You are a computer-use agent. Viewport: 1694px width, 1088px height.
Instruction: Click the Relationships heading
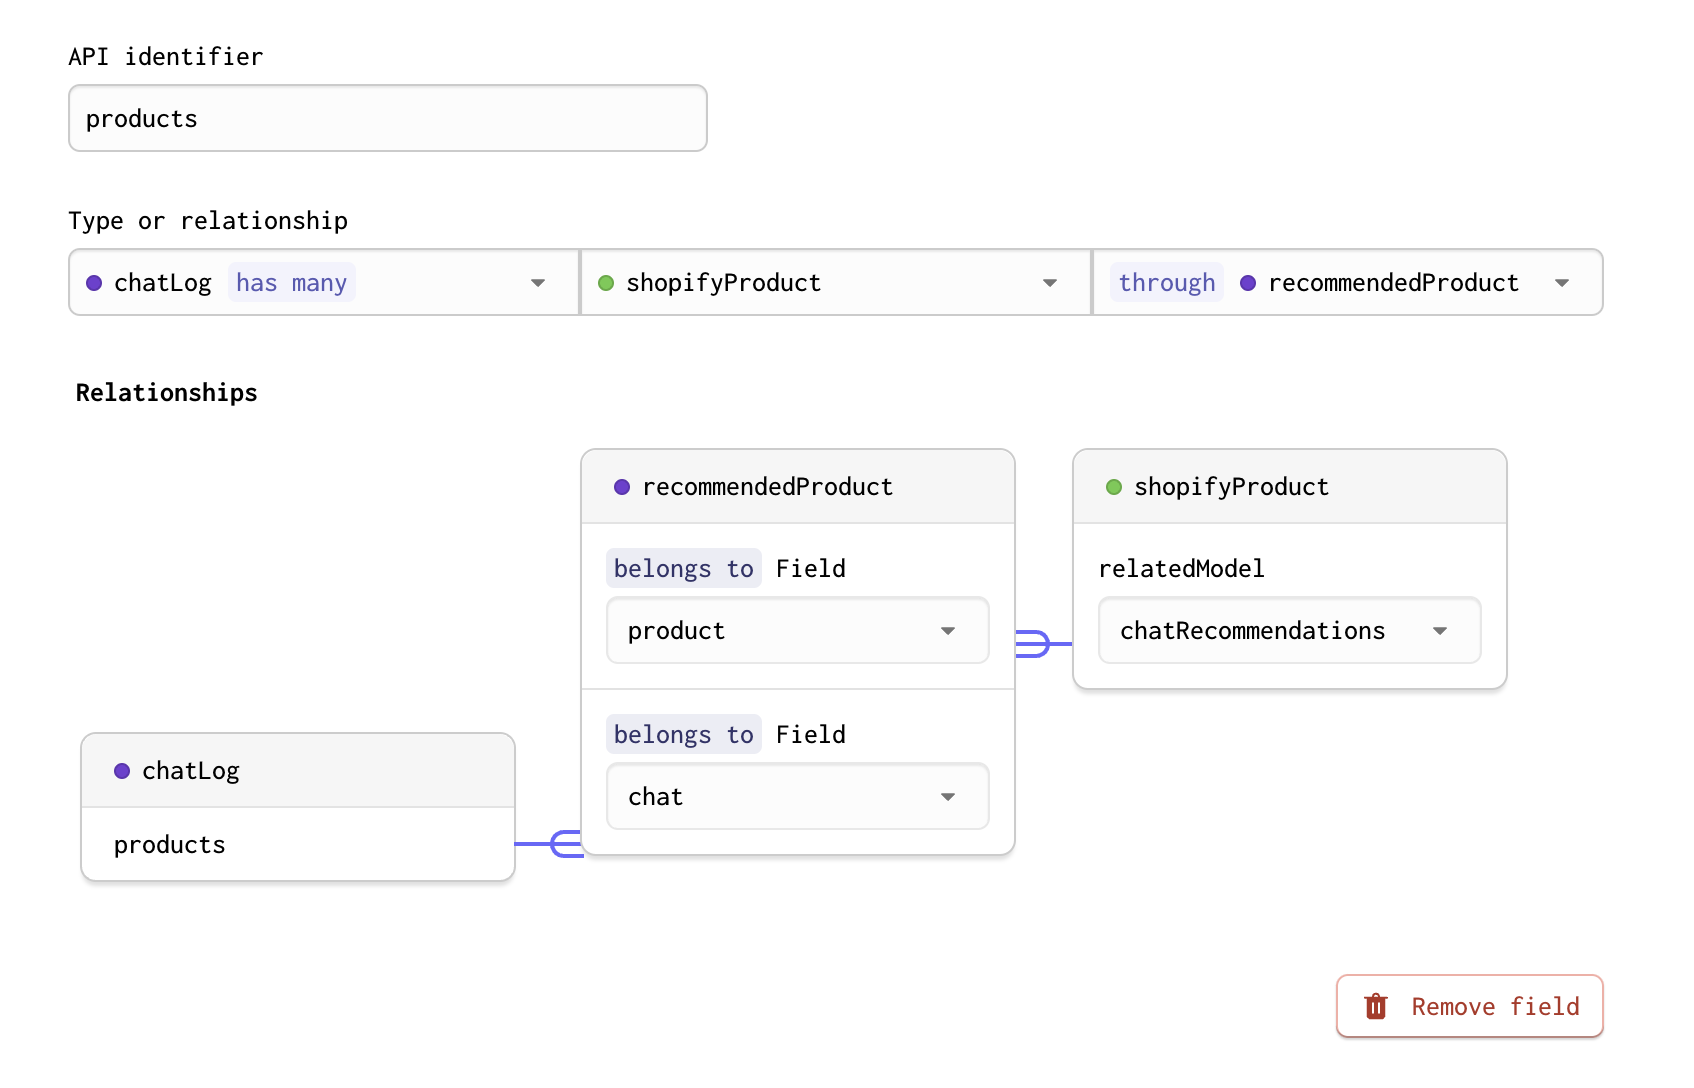click(167, 392)
